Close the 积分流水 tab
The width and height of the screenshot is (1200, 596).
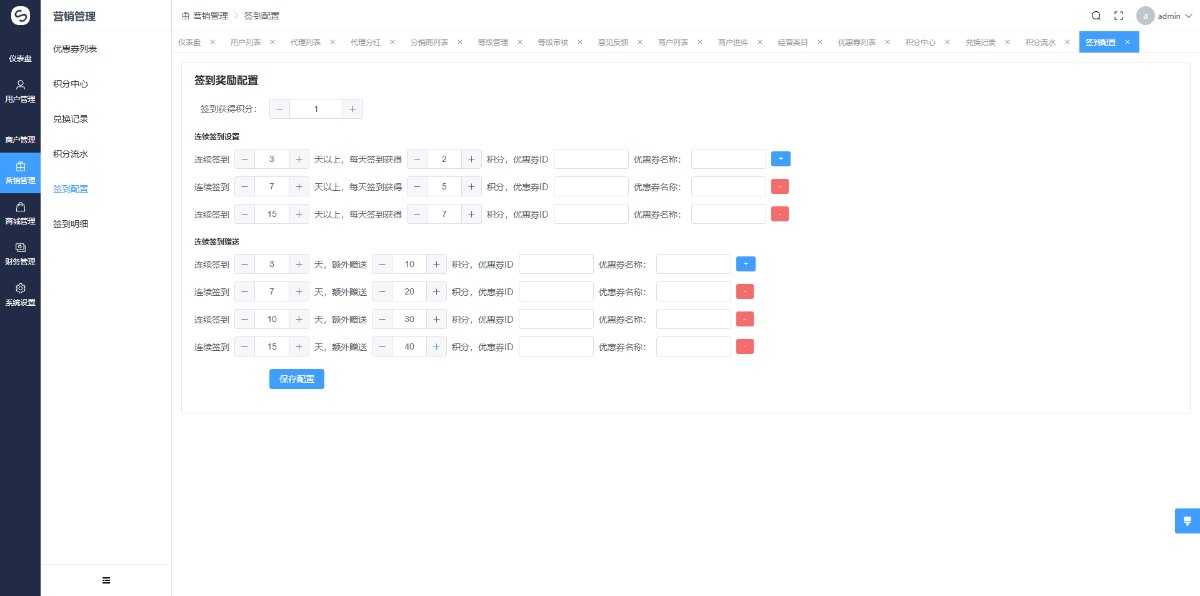[x=1068, y=42]
